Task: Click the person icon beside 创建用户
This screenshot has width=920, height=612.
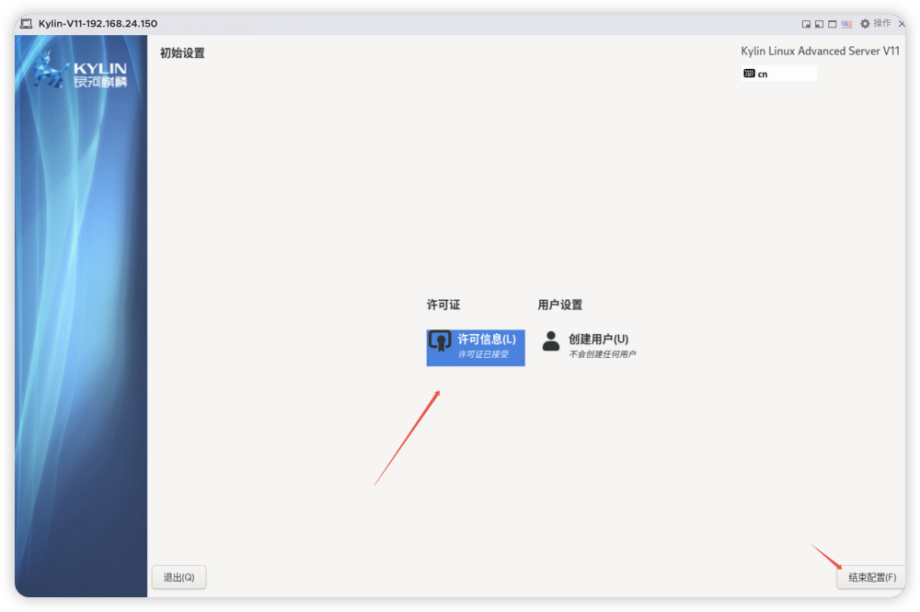Action: pyautogui.click(x=551, y=341)
